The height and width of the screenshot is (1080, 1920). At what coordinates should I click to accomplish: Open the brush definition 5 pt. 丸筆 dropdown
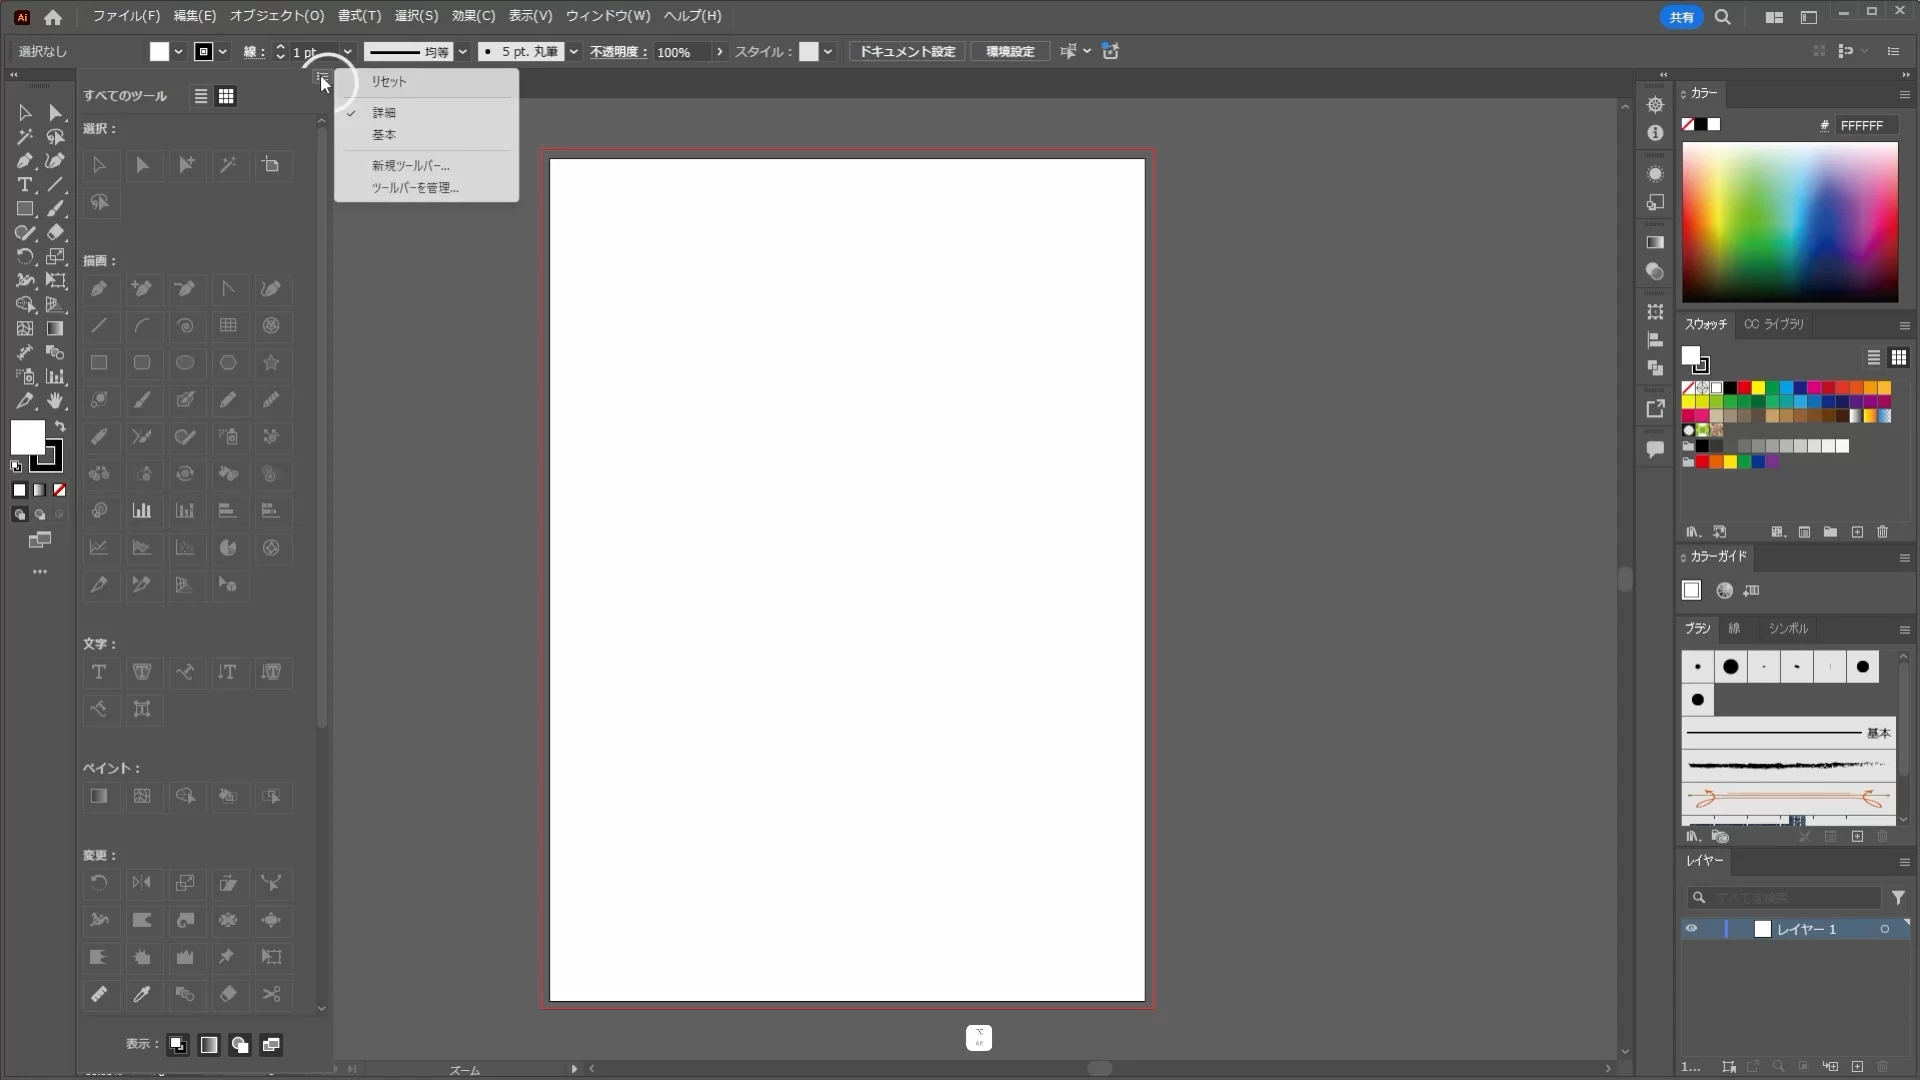573,52
